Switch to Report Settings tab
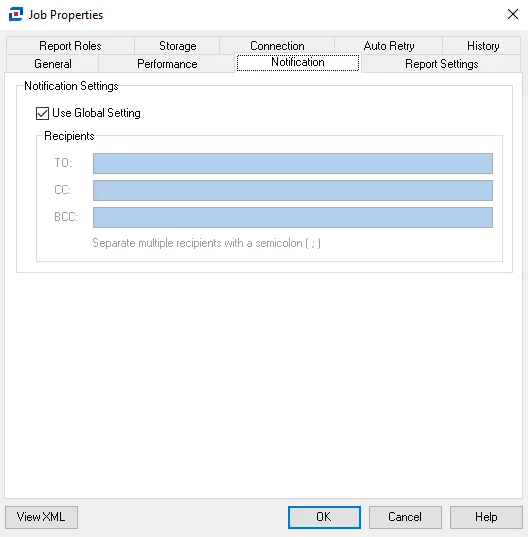The height and width of the screenshot is (537, 528). coord(441,64)
